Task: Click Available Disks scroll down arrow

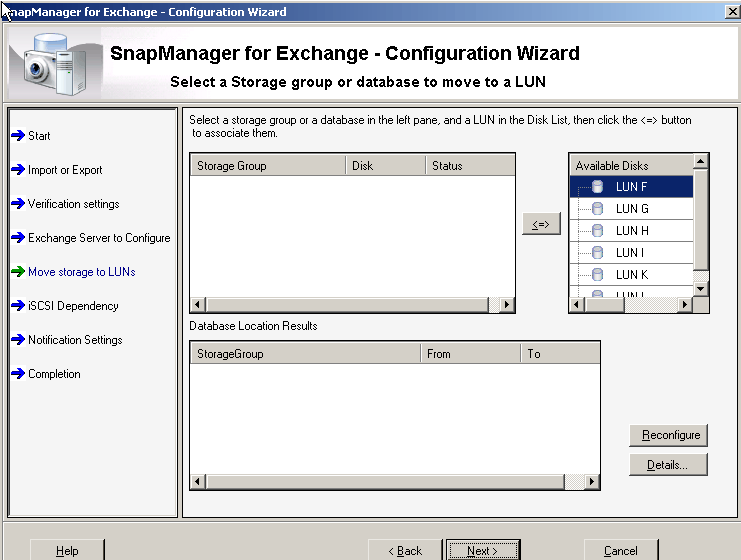Action: click(x=700, y=289)
